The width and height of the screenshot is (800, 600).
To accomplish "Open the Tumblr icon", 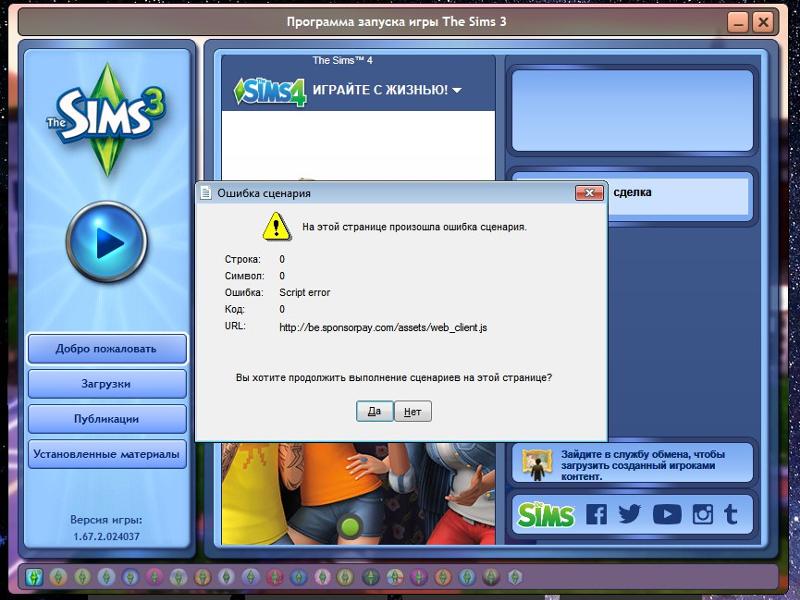I will 731,514.
